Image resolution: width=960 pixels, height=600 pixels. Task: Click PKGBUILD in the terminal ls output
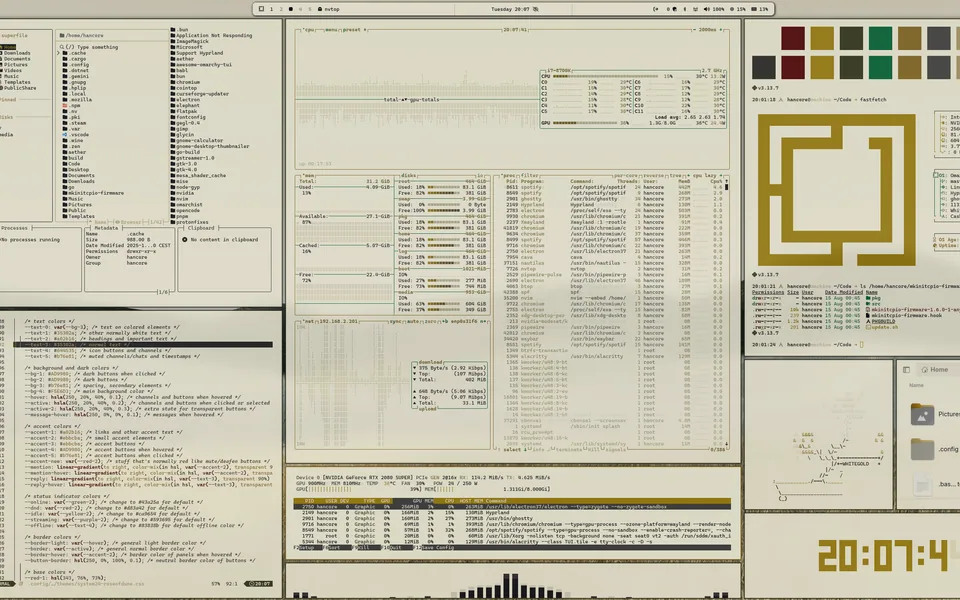click(883, 321)
